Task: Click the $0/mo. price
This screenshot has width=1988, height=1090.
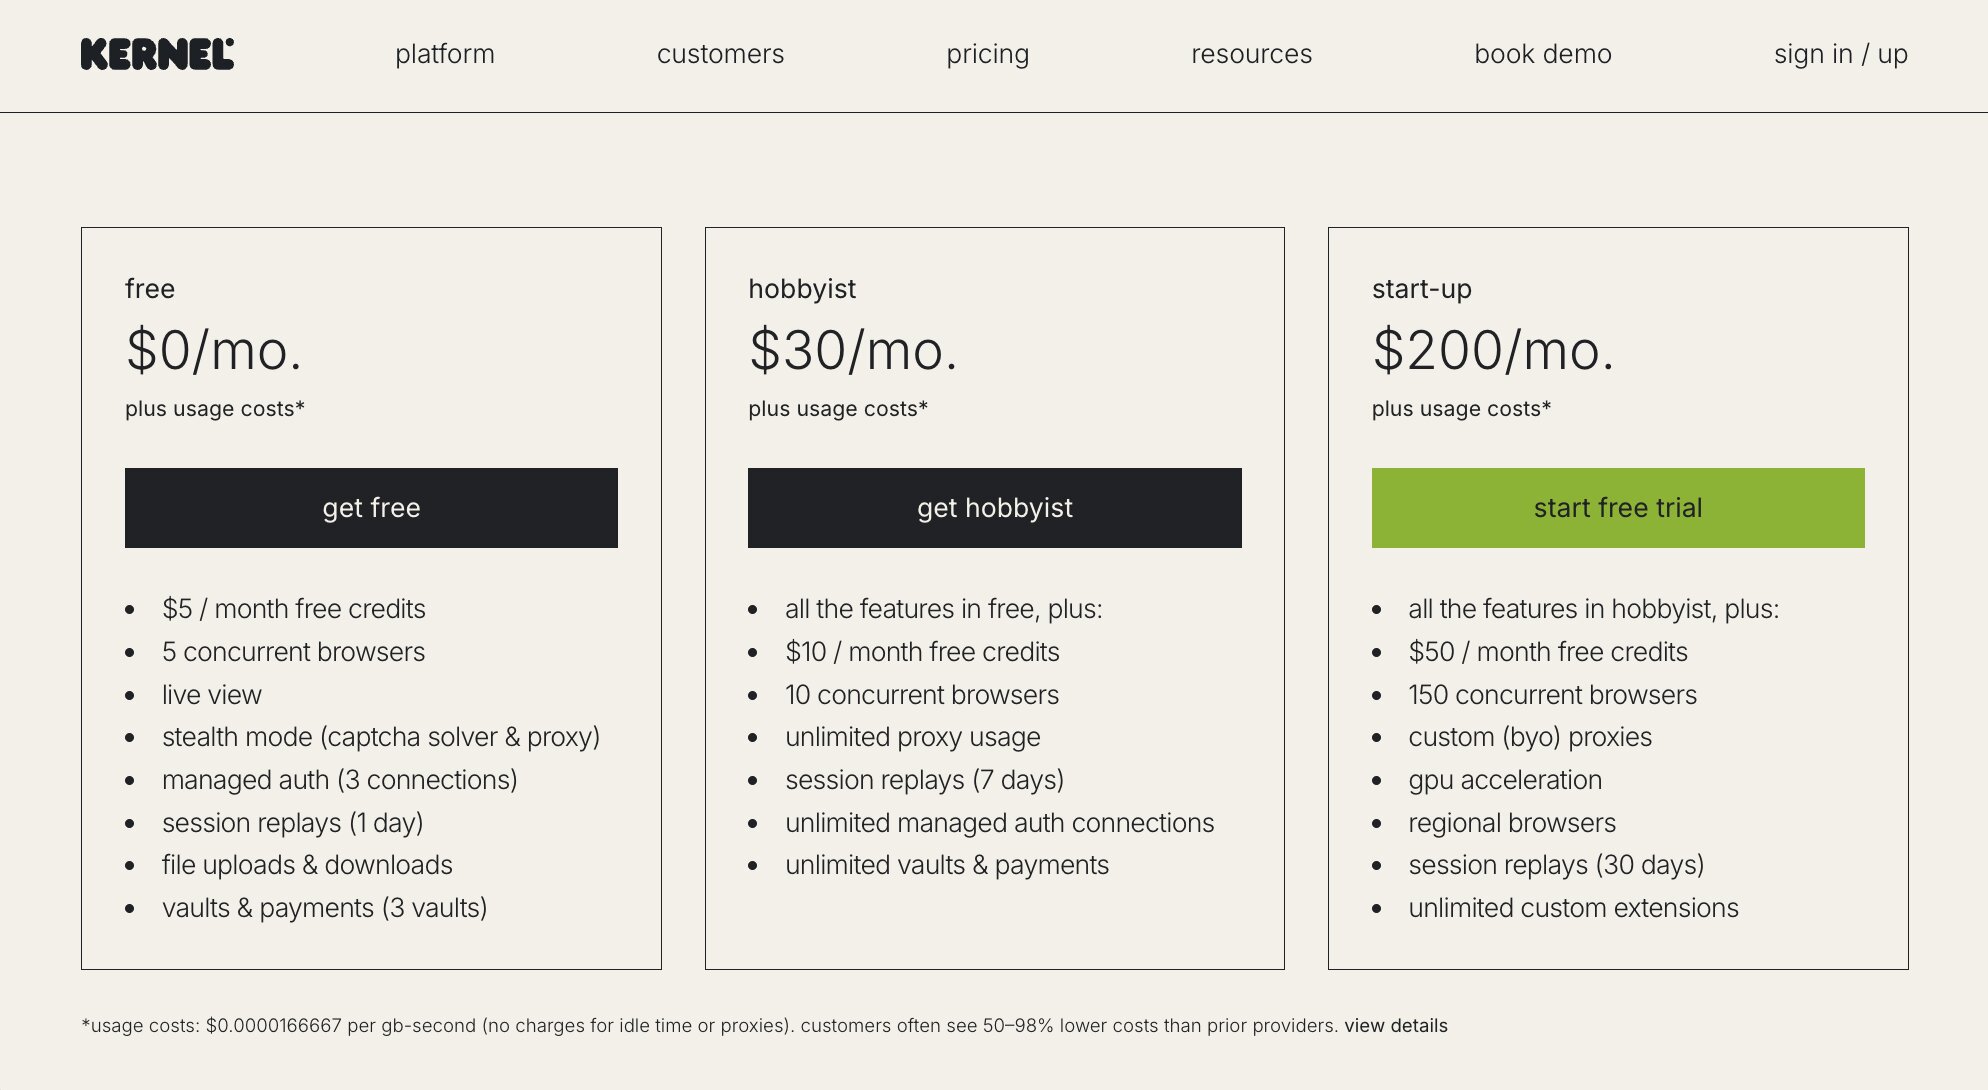Action: [x=213, y=351]
